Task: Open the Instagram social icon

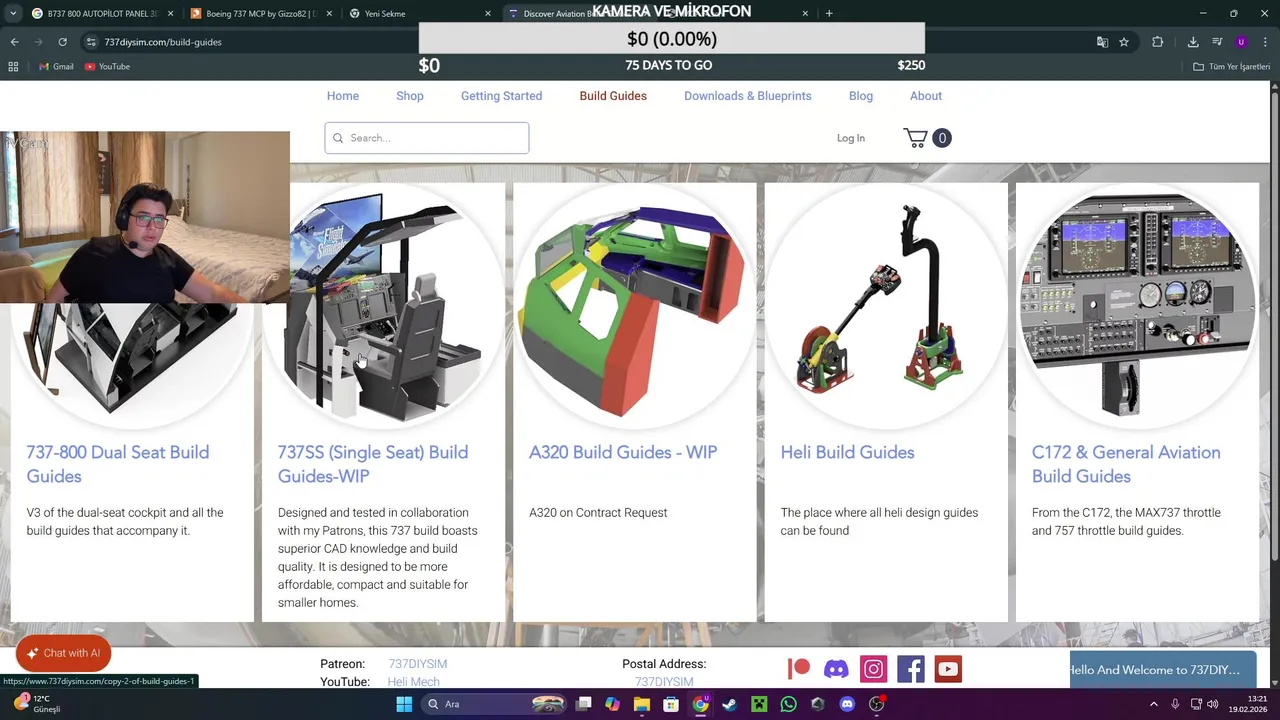Action: coord(874,669)
